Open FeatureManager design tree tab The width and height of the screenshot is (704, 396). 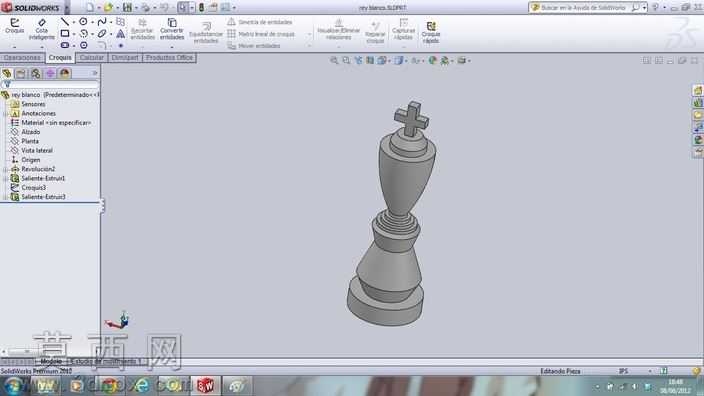7,73
